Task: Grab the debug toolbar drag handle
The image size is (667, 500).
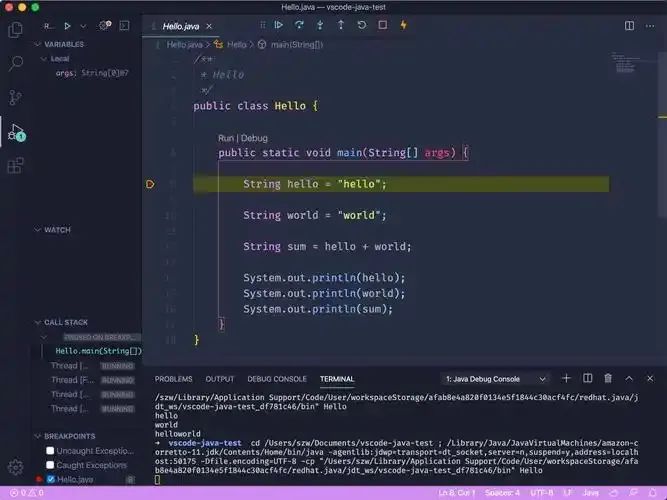Action: 262,25
